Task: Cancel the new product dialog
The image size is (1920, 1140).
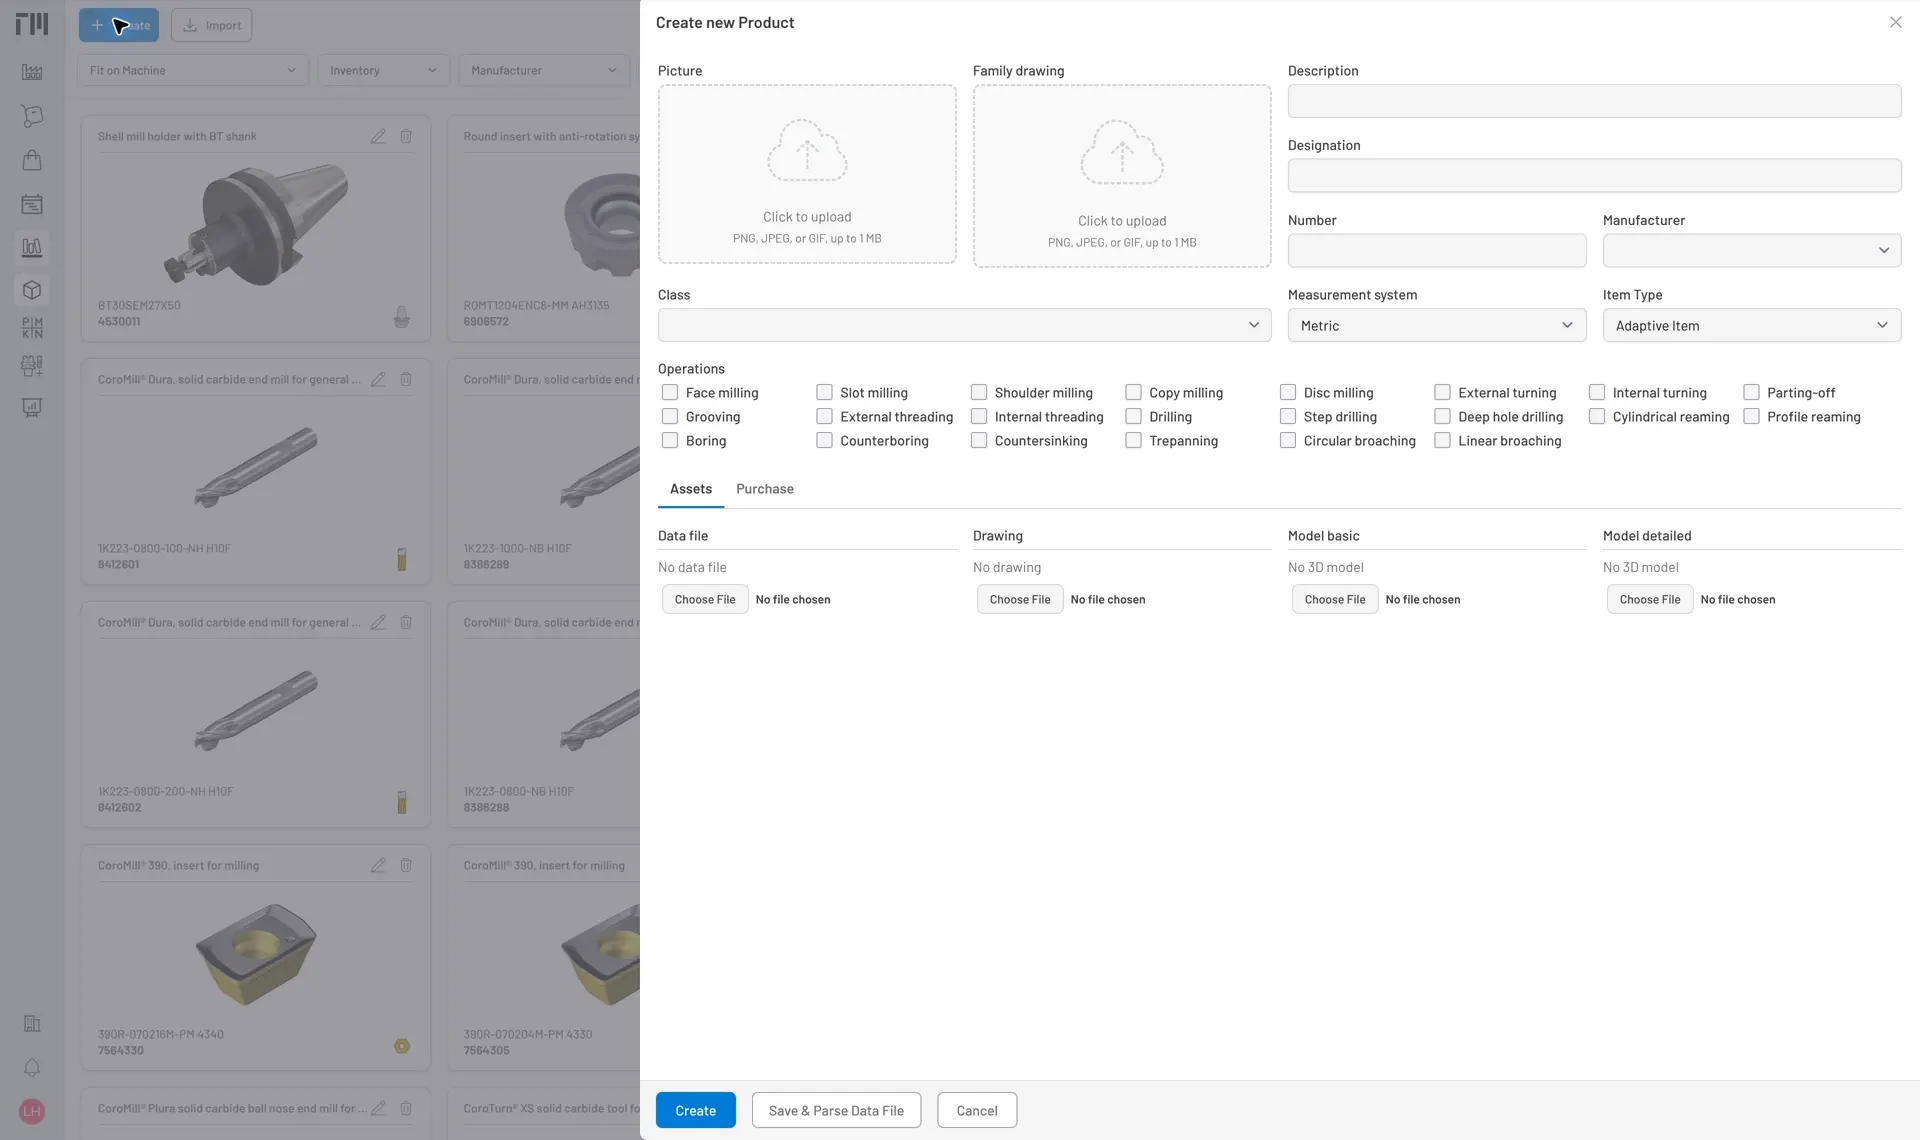Action: tap(977, 1110)
